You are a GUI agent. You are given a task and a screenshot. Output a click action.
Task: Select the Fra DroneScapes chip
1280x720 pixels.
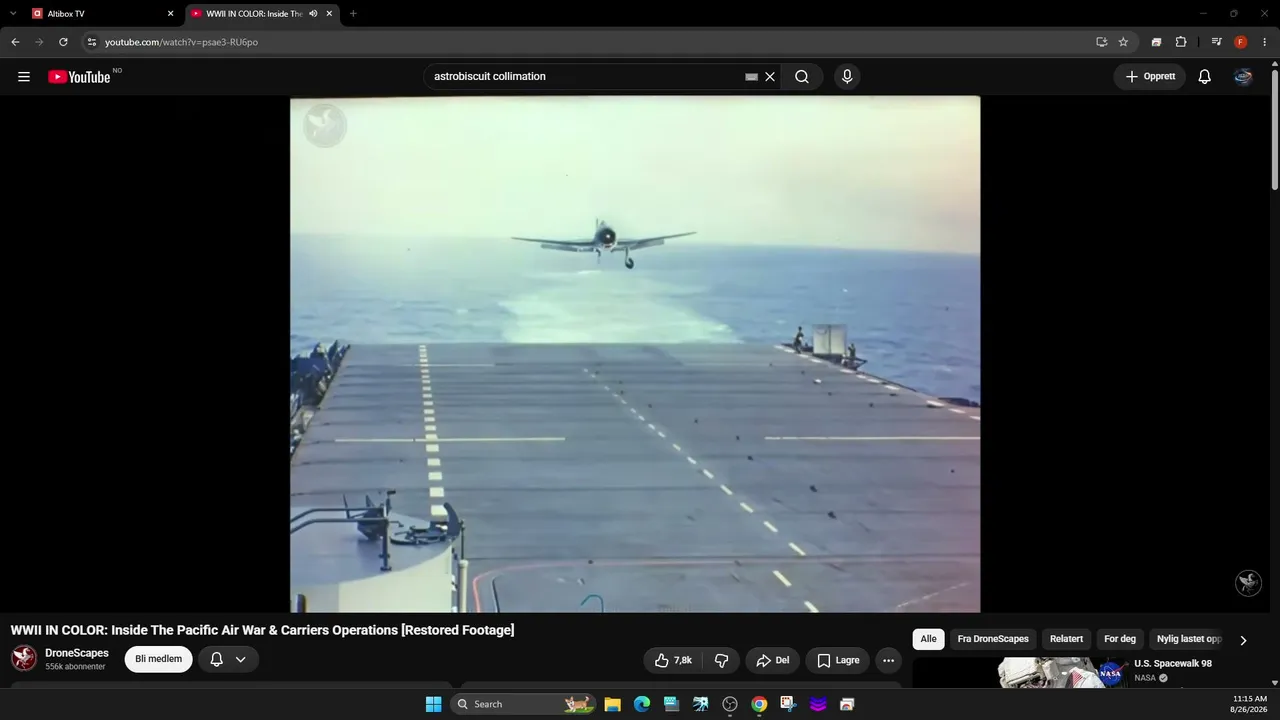click(x=993, y=639)
